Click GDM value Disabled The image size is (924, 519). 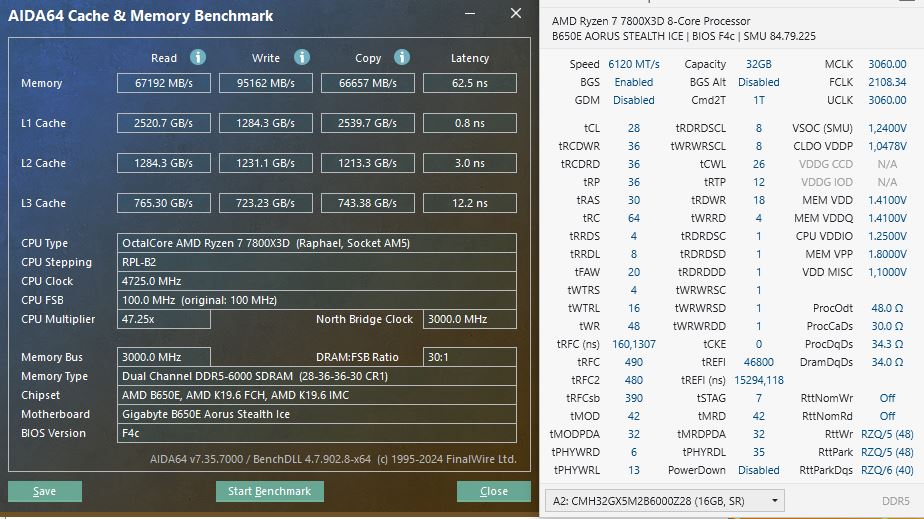(x=633, y=100)
